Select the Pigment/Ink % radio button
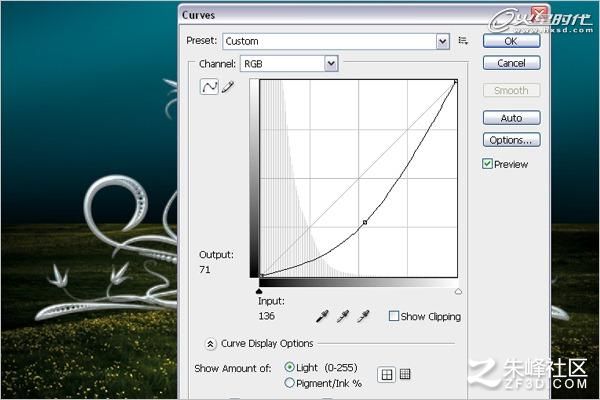This screenshot has height=400, width=600. [290, 383]
